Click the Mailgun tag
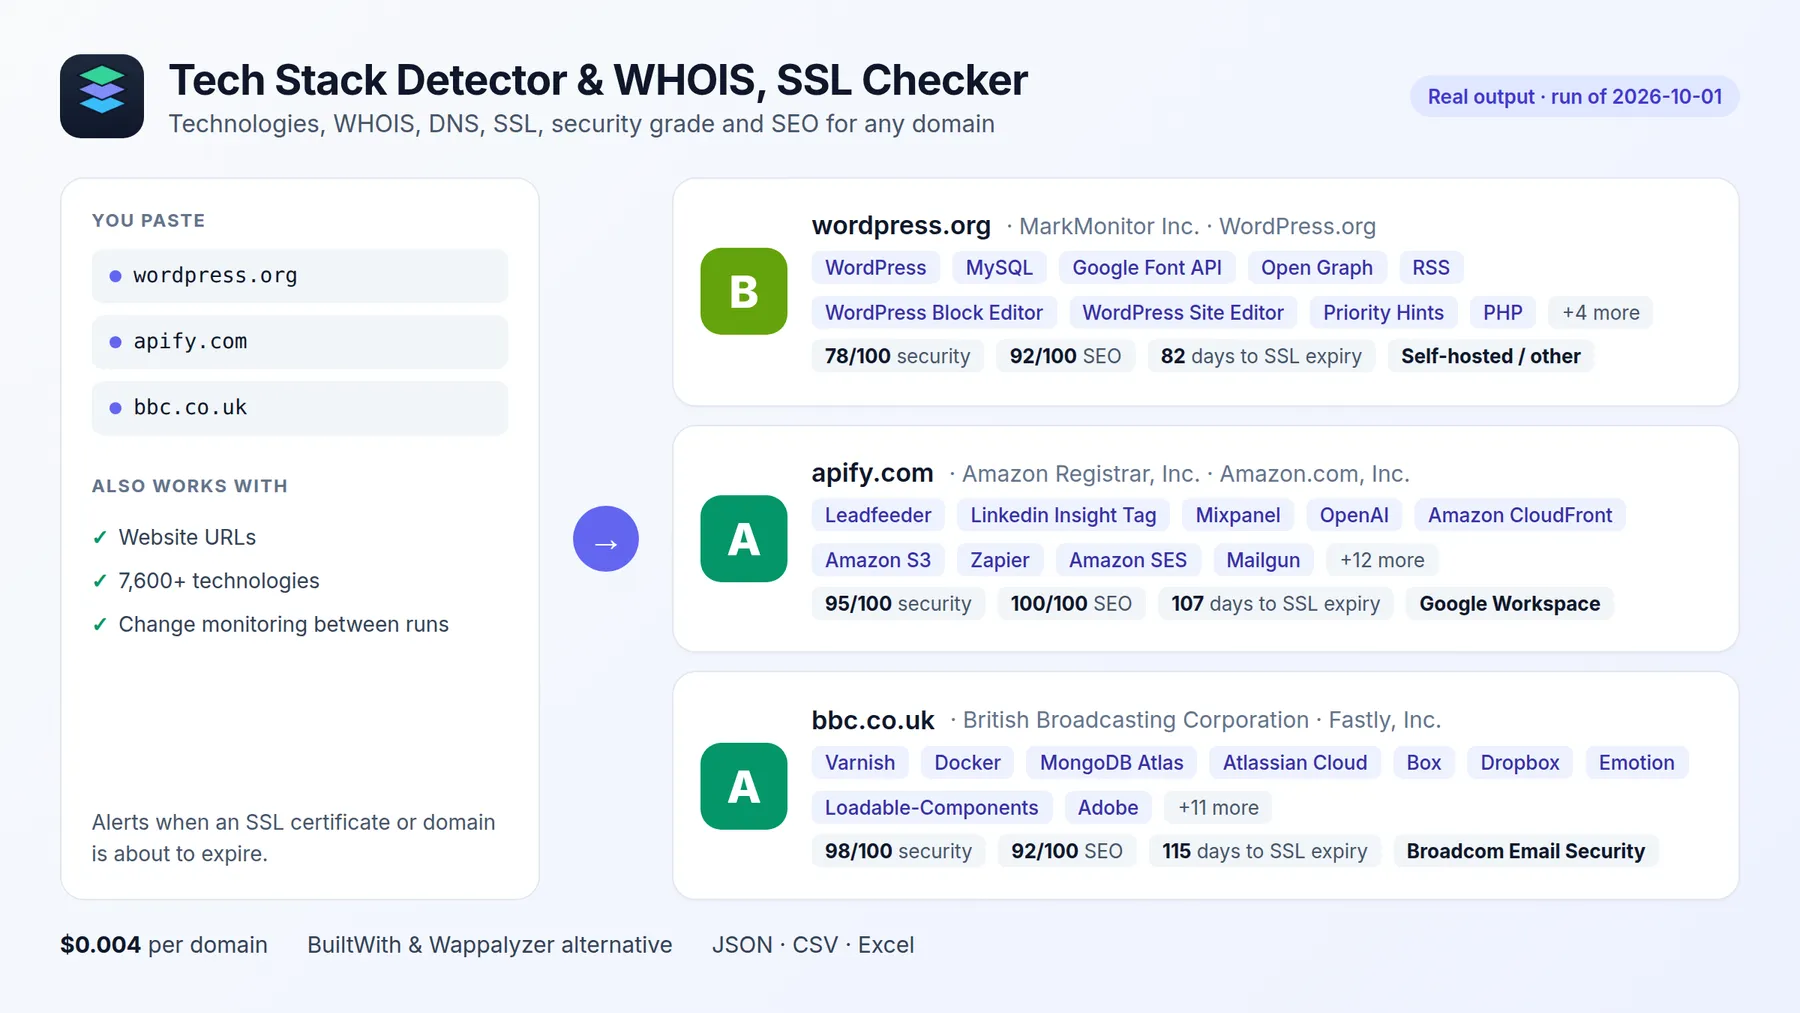The image size is (1800, 1013). point(1263,560)
